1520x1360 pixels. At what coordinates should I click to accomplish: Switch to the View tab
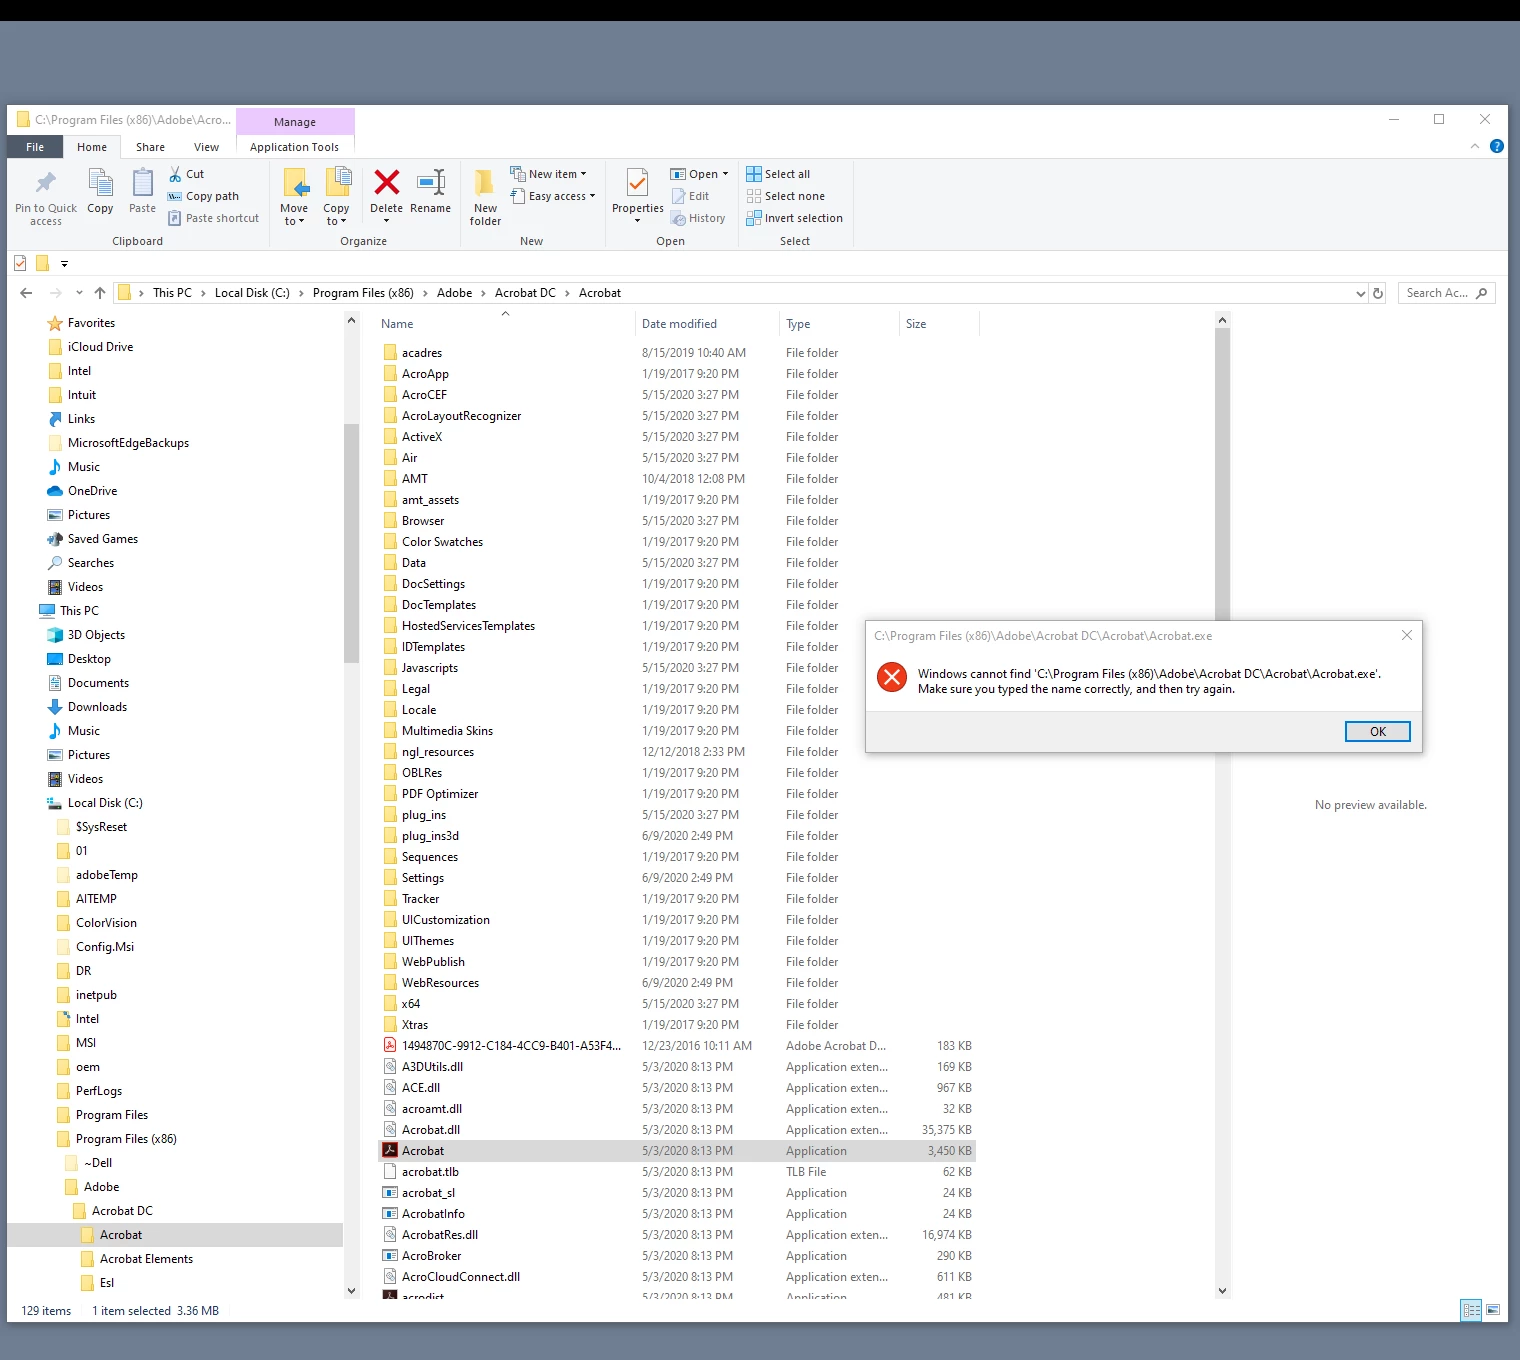point(207,147)
